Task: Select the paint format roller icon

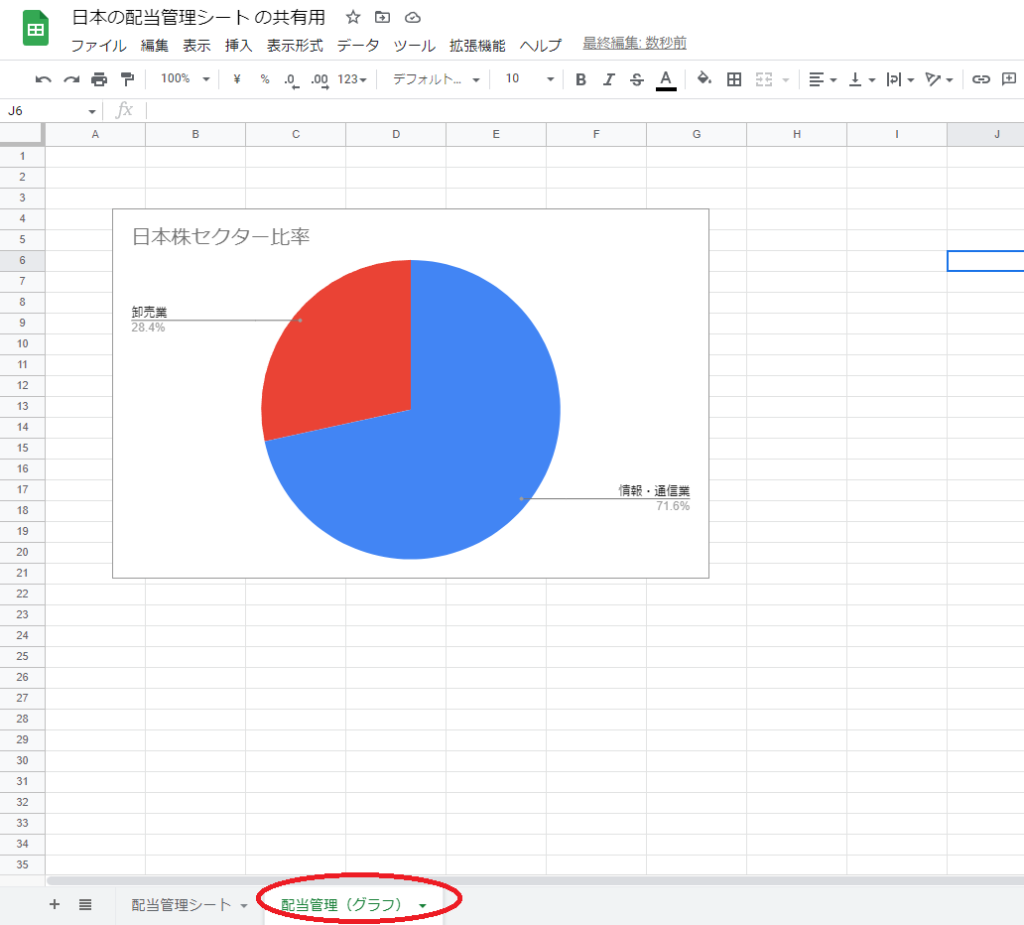Action: (127, 79)
